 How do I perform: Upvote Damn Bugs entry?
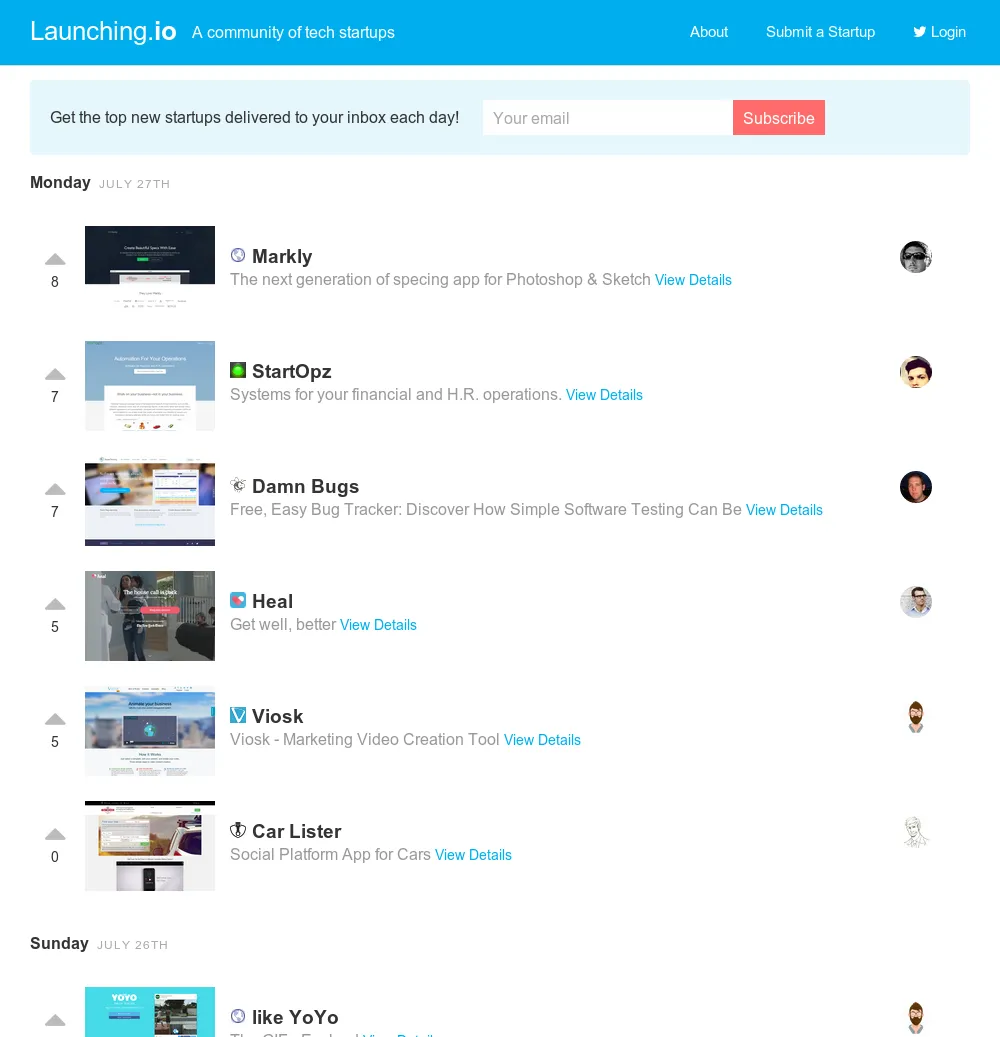(x=55, y=489)
